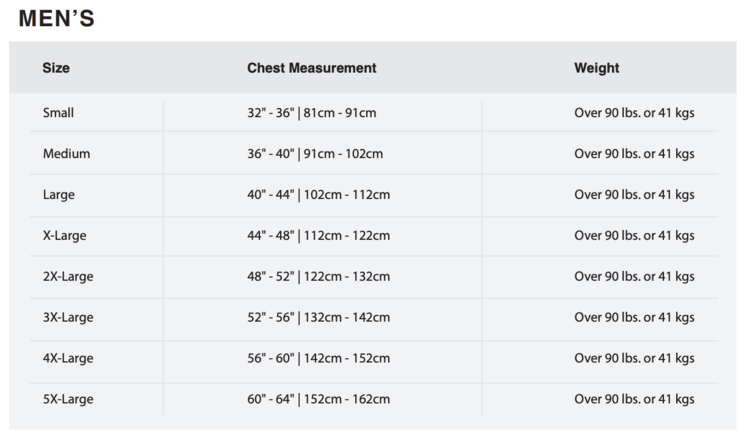Select the 2X-Large size row label
The image size is (750, 437).
coord(68,276)
